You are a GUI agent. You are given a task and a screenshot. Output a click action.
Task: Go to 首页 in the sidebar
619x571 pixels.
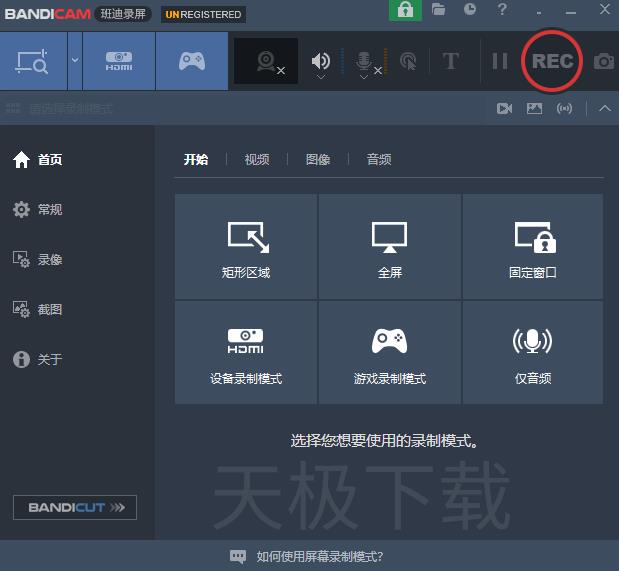tap(38, 160)
